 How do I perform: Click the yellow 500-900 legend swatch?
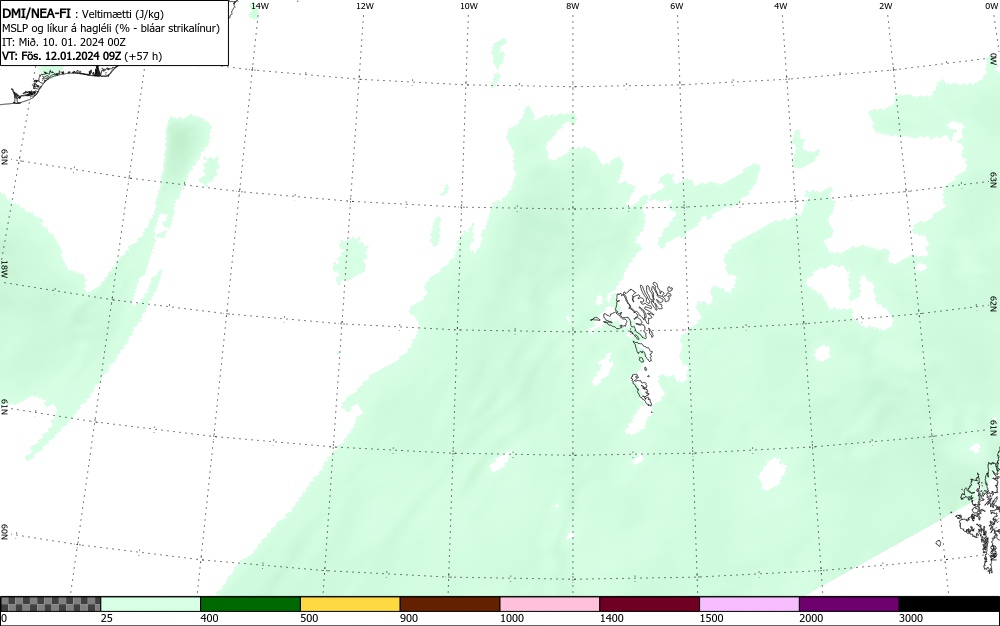tap(350, 604)
